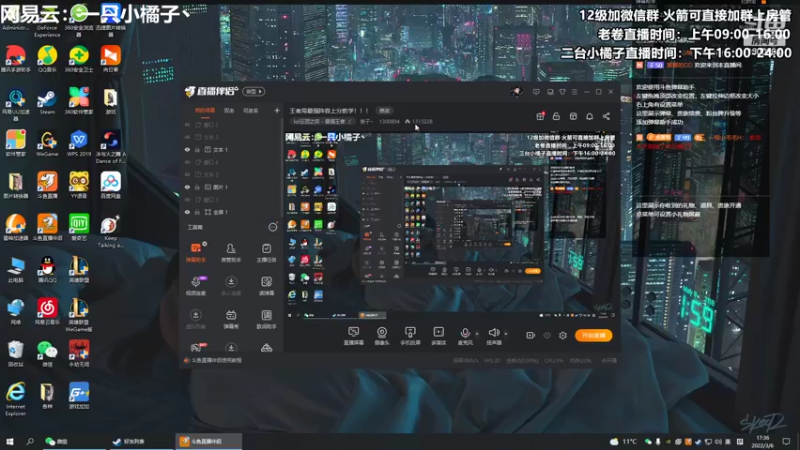Open the skin icon in the title bar
The image size is (800, 450).
click(562, 92)
